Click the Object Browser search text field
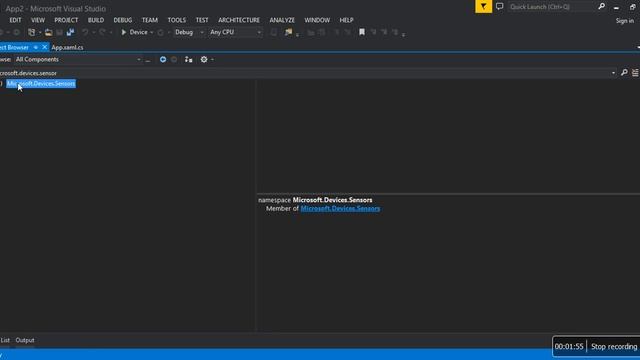Screen dimensions: 640x360 click(x=304, y=73)
